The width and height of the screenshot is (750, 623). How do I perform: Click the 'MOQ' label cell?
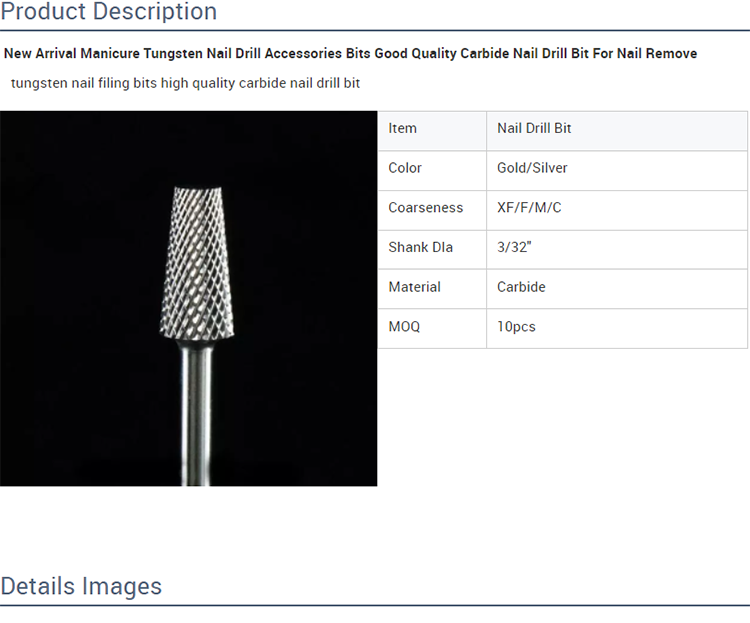(x=404, y=327)
